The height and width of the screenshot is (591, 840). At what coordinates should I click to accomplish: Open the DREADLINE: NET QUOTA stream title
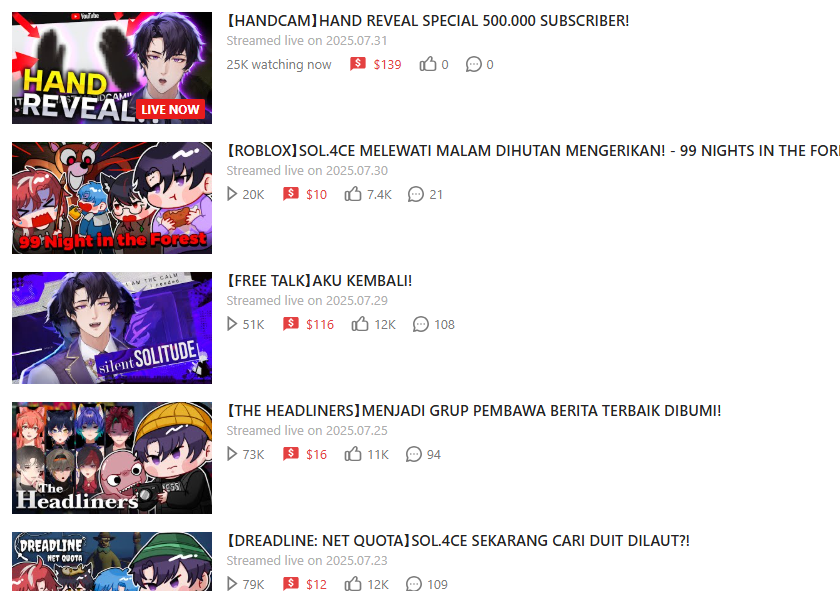[458, 541]
